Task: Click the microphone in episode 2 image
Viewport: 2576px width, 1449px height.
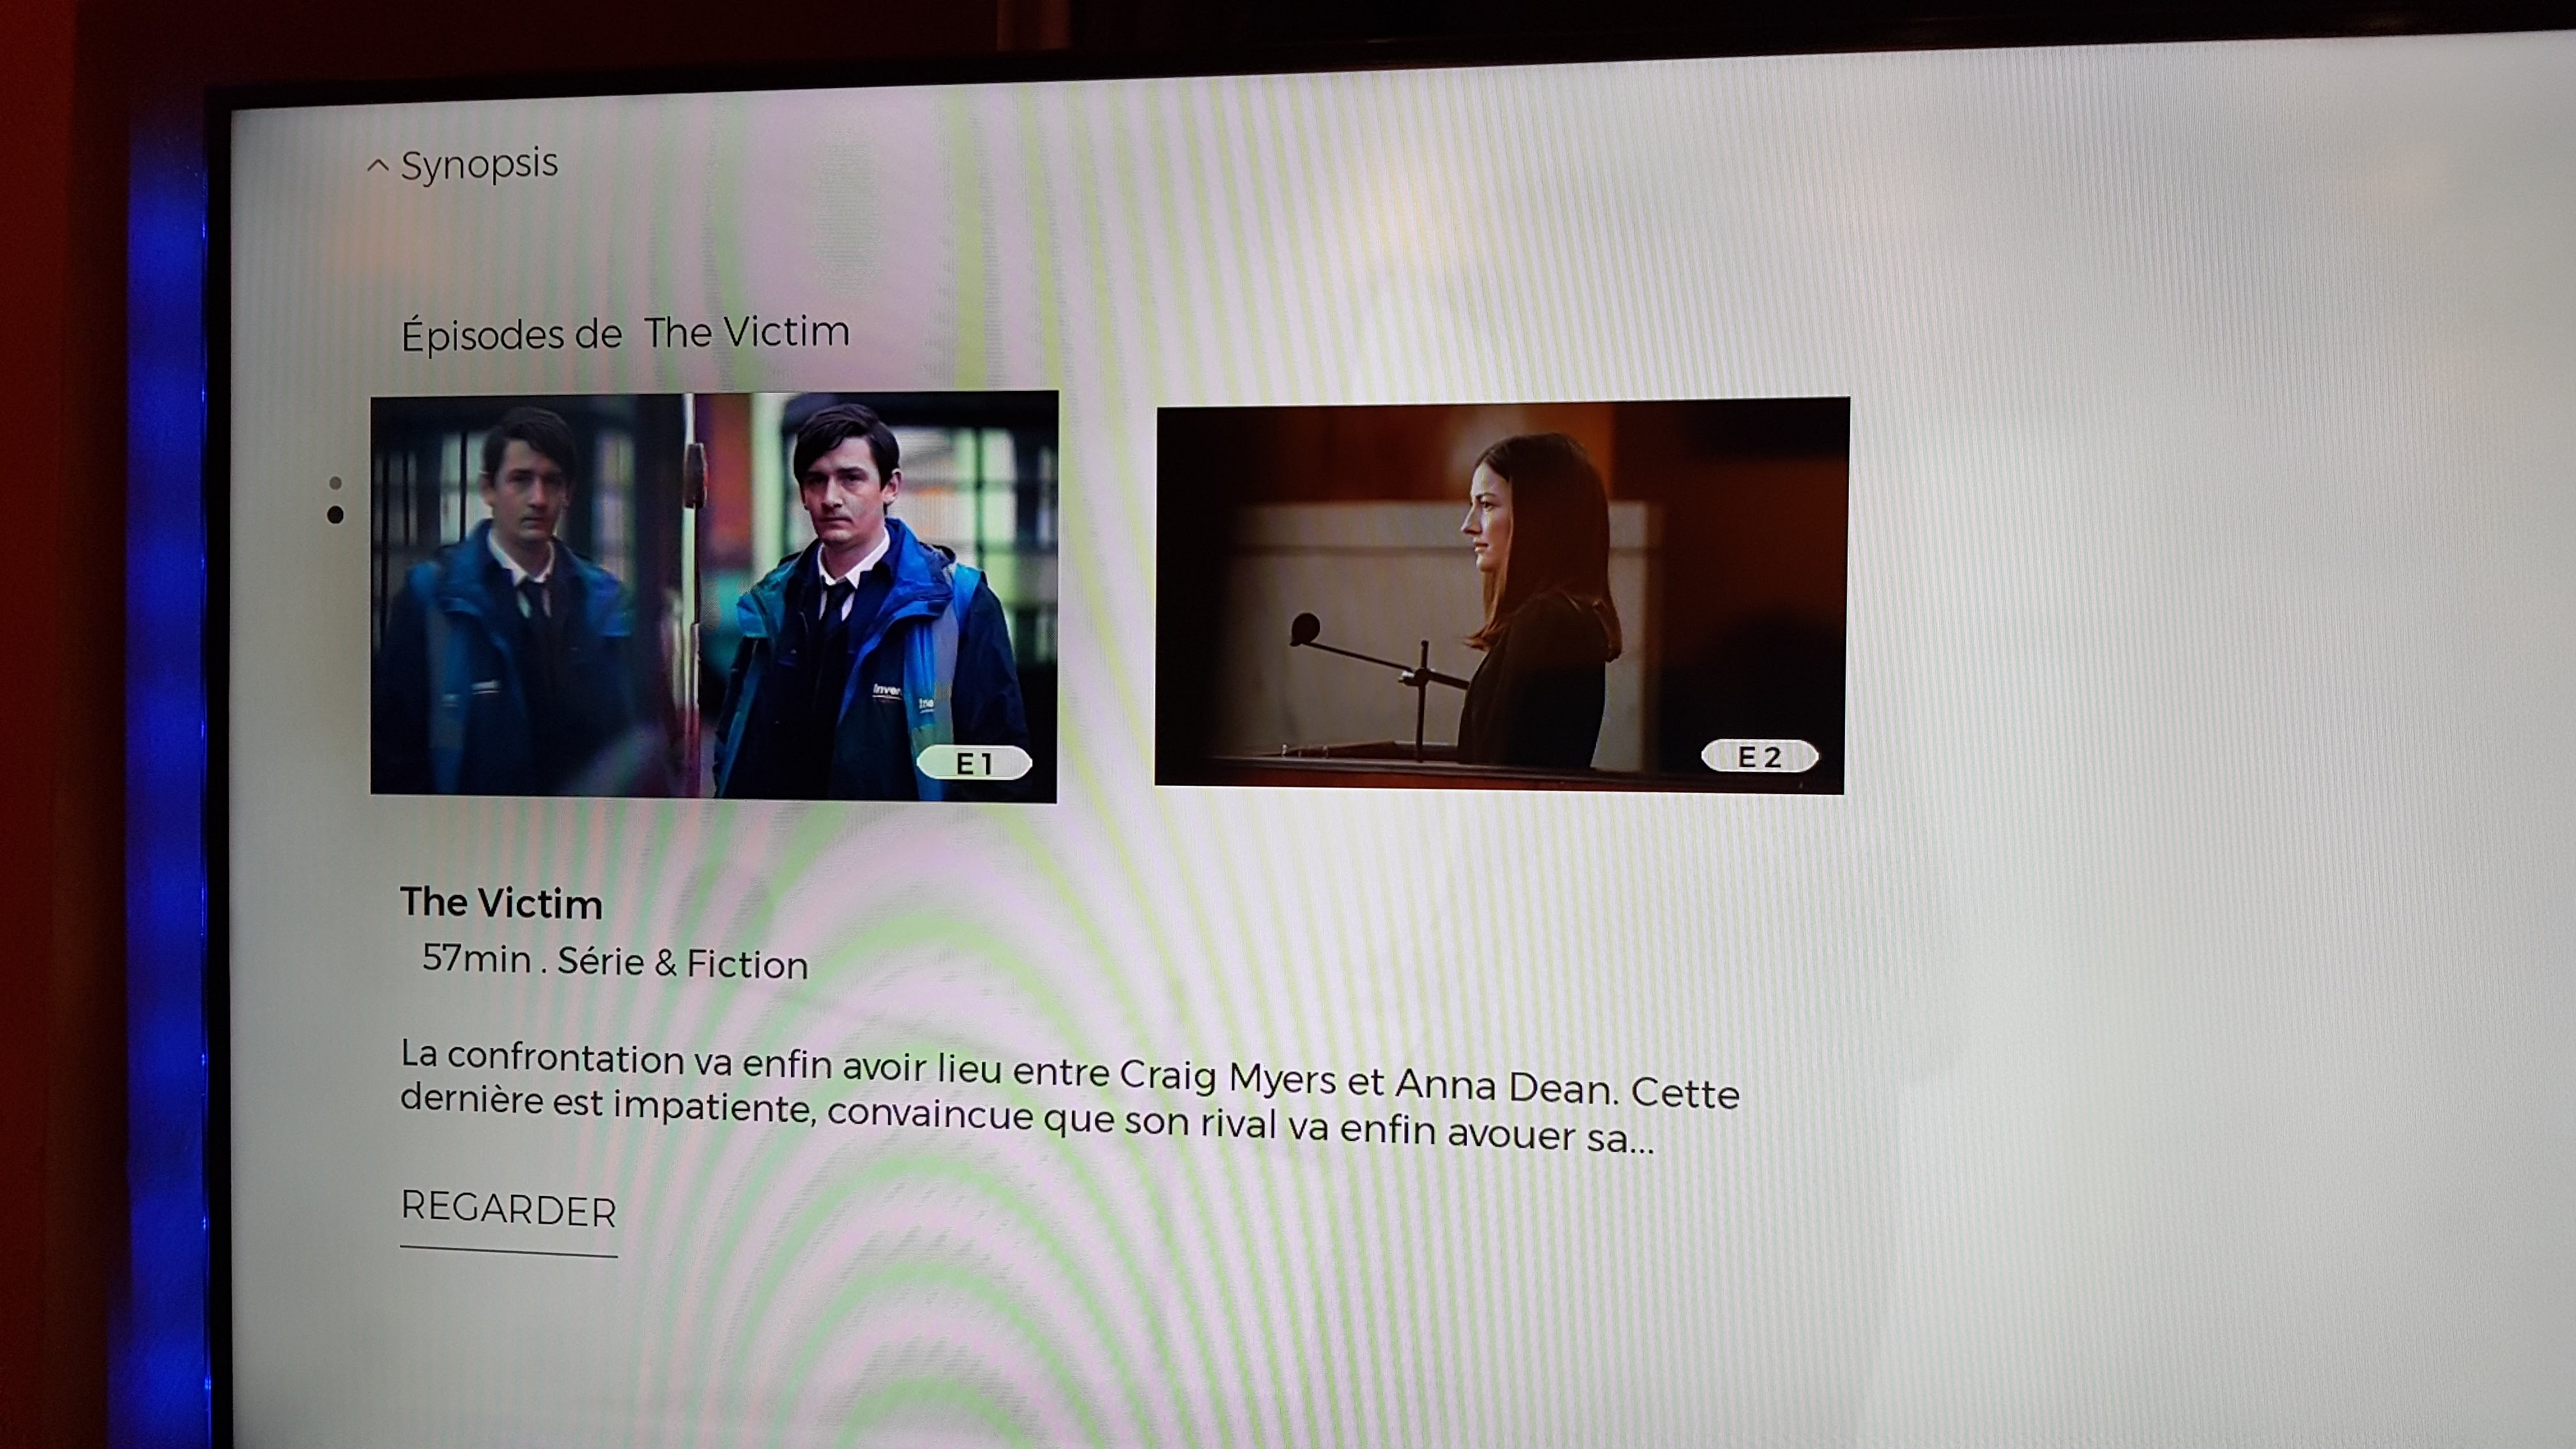Action: (x=1305, y=629)
